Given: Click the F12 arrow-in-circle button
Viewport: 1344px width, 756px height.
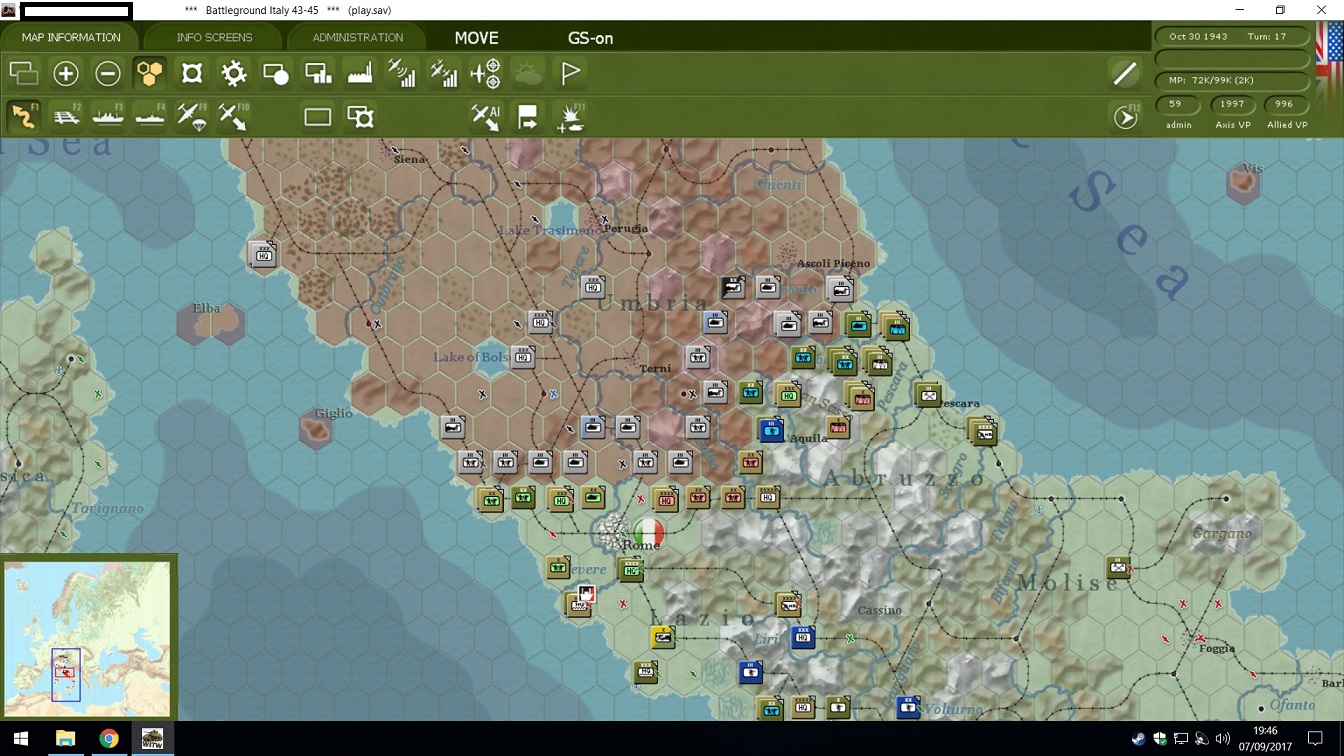Looking at the screenshot, I should (1126, 117).
